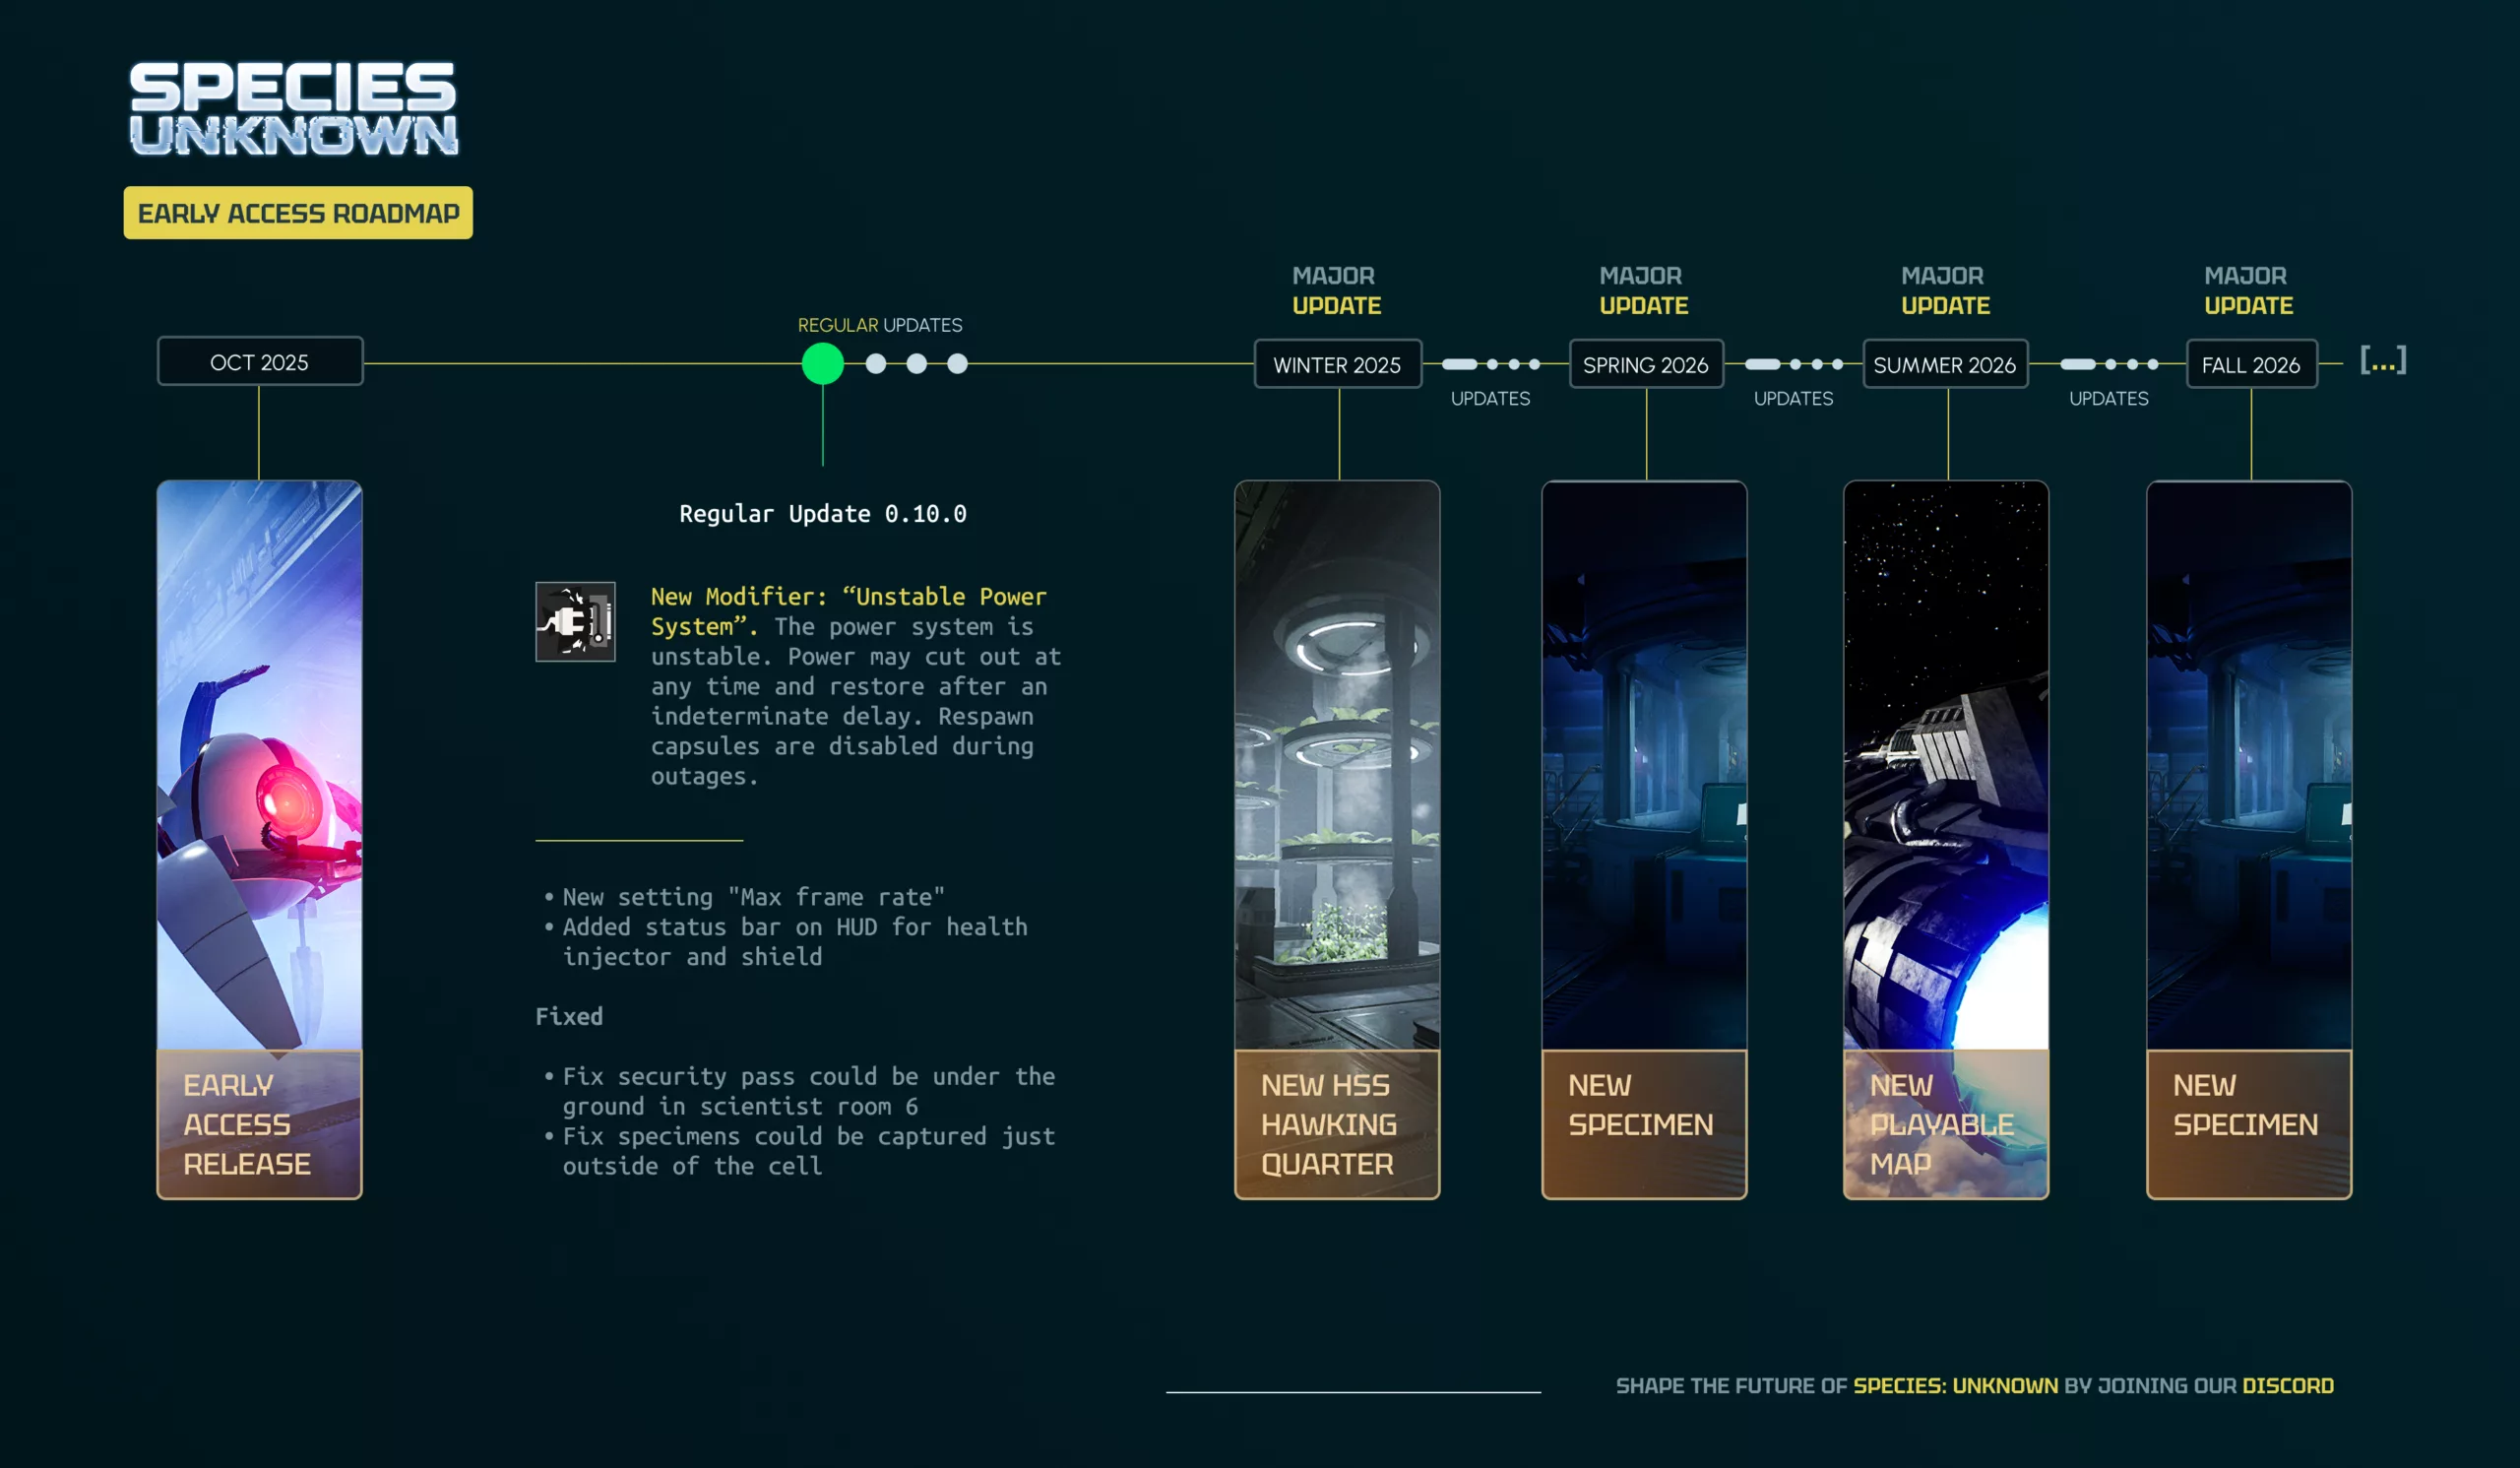Follow the Discord link in footer
The width and height of the screenshot is (2520, 1468).
[x=2287, y=1386]
